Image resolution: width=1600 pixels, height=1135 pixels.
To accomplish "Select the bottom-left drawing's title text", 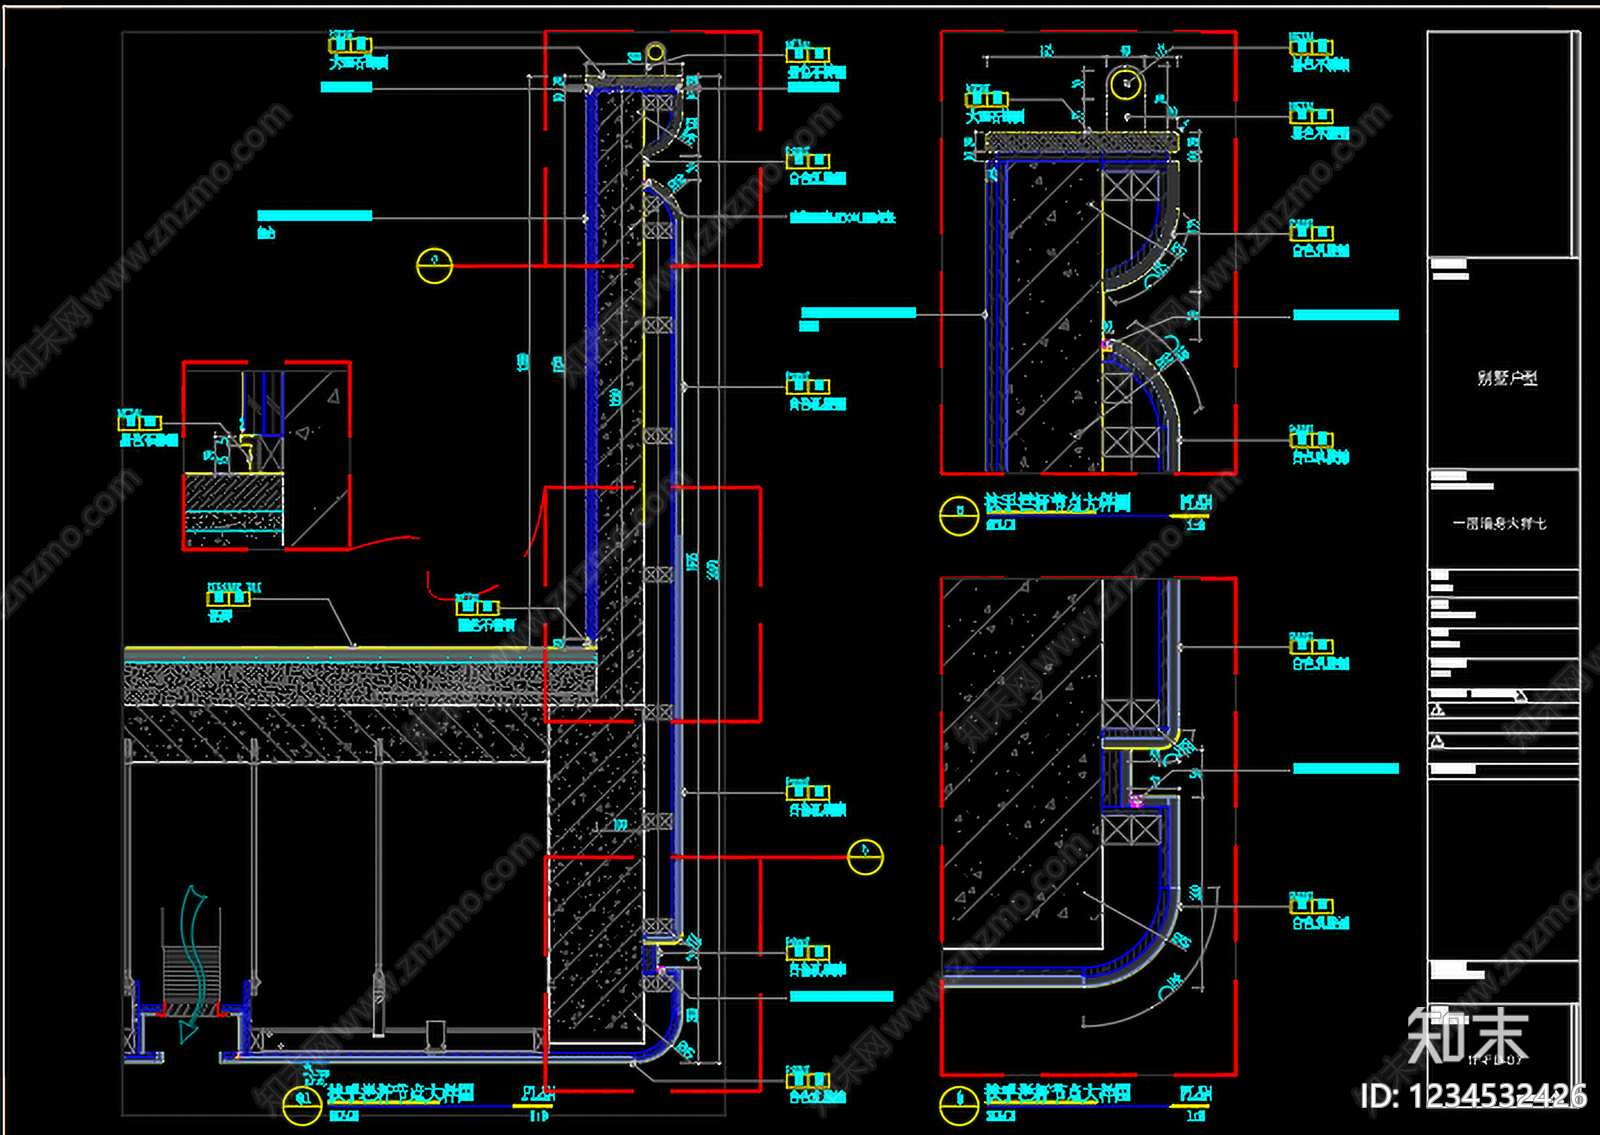I will tap(400, 1093).
